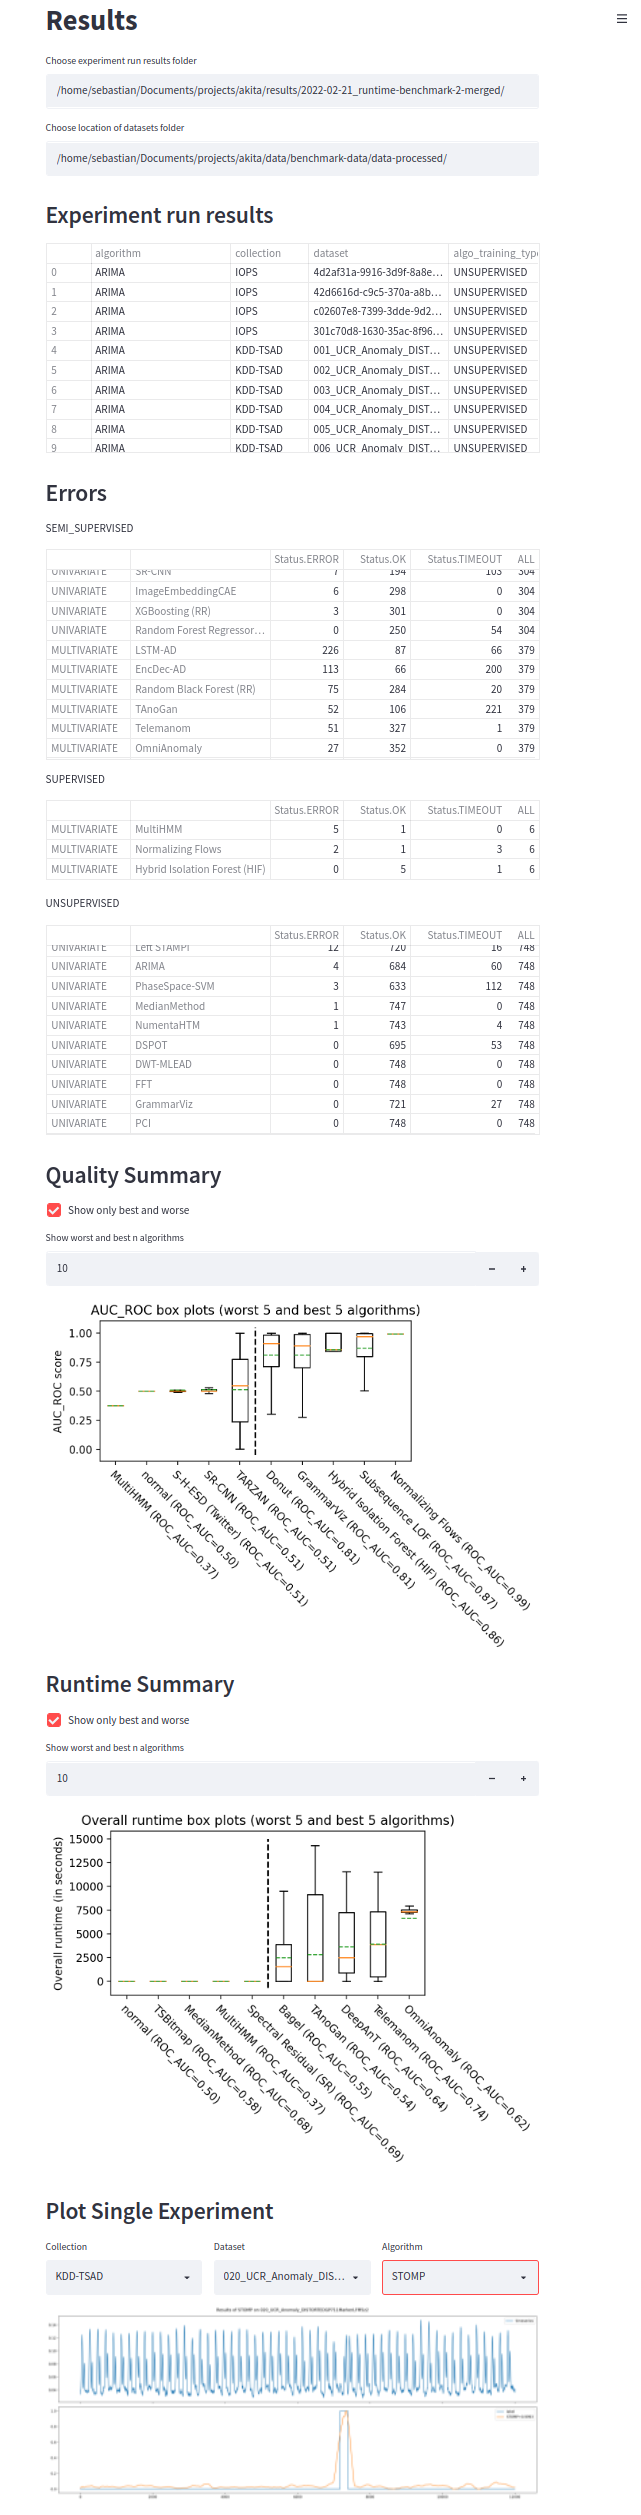Select the TAnoGan algorithm cell
Viewport: 641px width, 2515px height.
pyautogui.click(x=200, y=710)
